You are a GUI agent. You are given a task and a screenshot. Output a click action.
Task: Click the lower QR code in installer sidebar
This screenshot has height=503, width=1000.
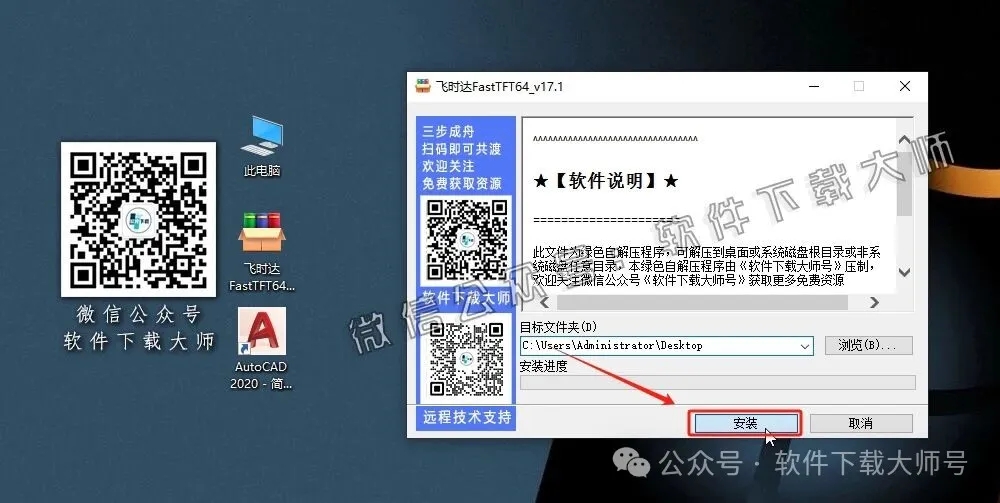pos(467,359)
